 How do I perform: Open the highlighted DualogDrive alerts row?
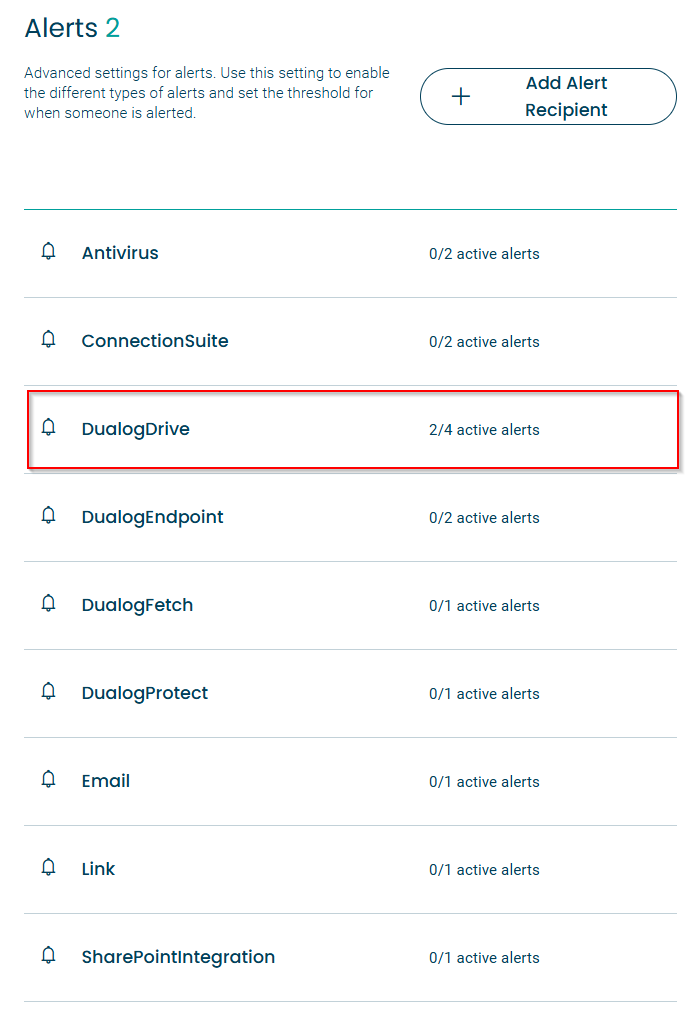click(x=353, y=429)
